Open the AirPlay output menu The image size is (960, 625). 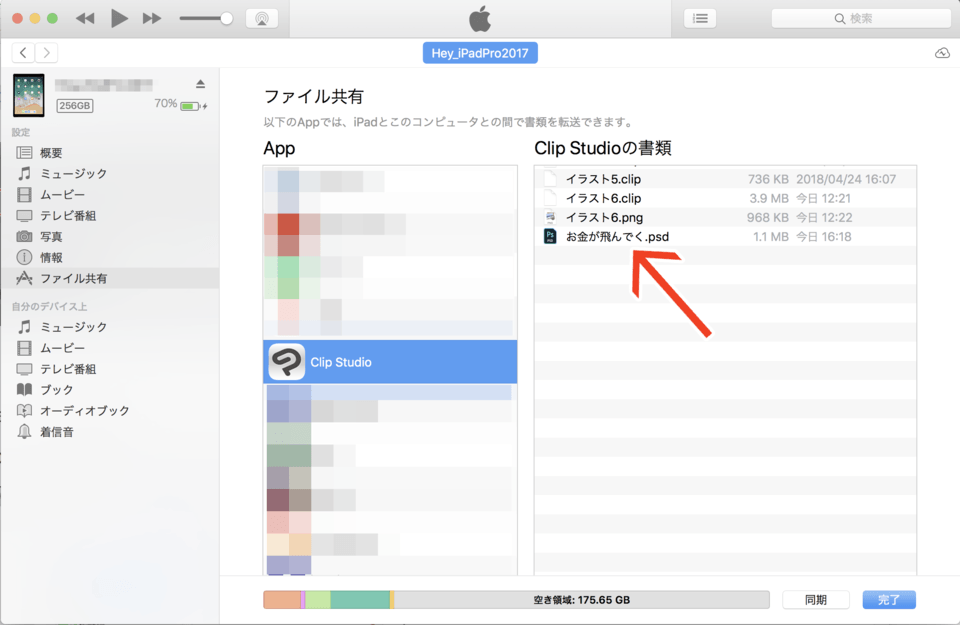pos(261,18)
